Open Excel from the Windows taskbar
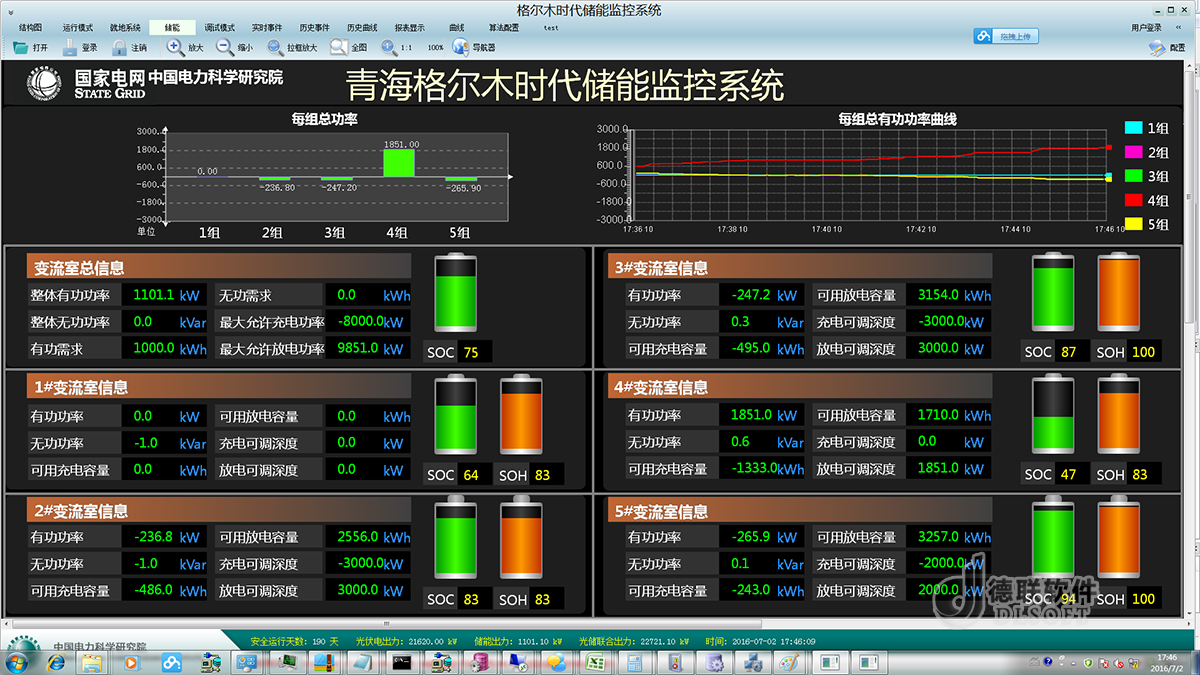The height and width of the screenshot is (675, 1200). pyautogui.click(x=594, y=662)
